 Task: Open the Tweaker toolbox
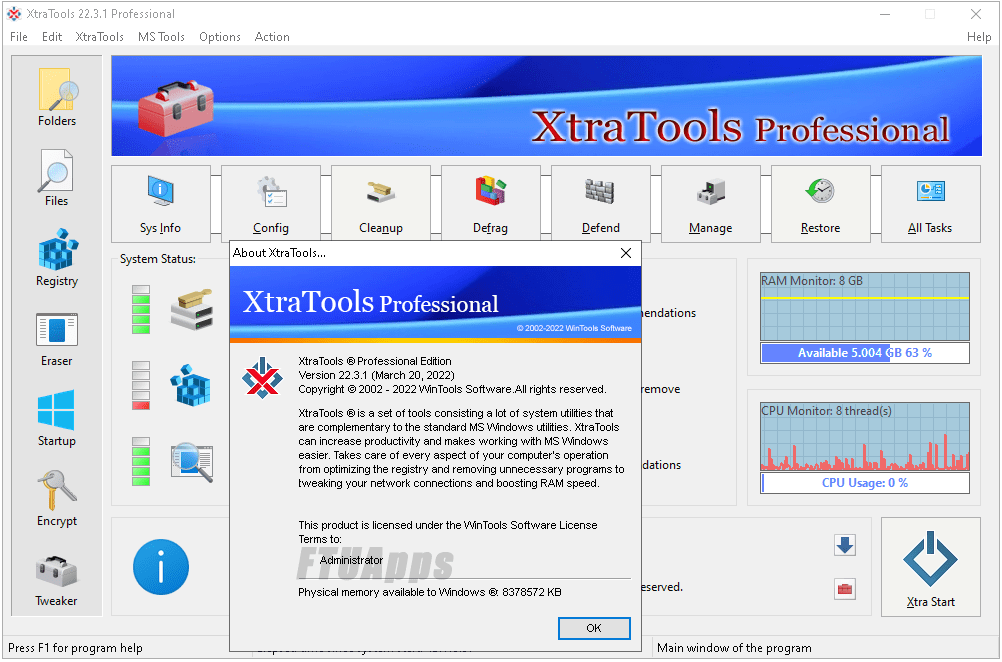click(x=57, y=580)
